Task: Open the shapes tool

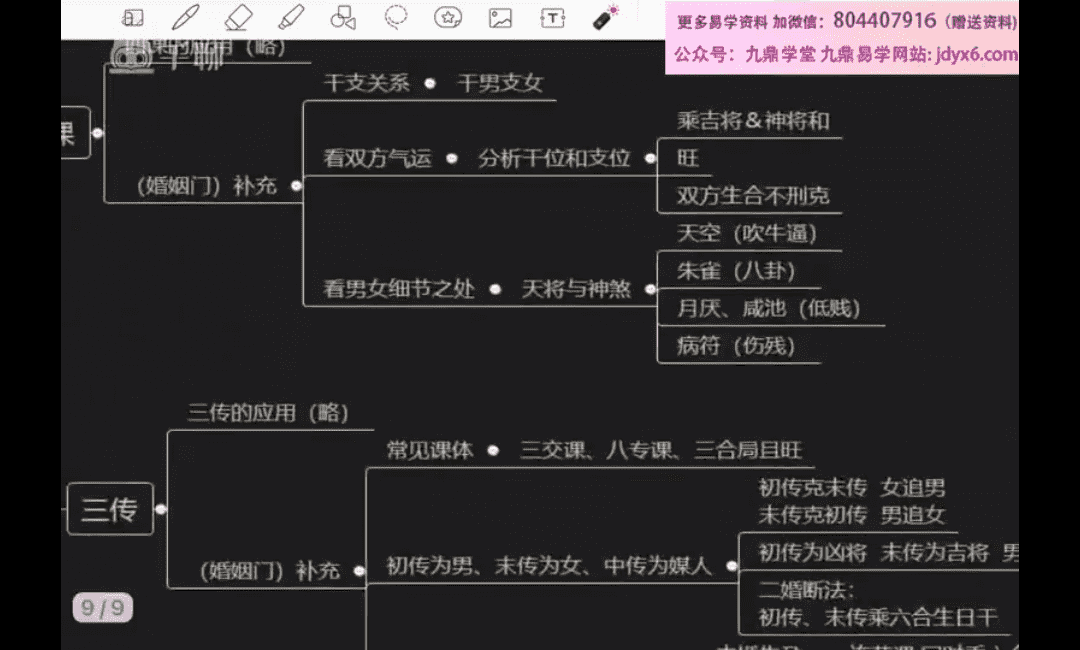Action: pyautogui.click(x=343, y=18)
